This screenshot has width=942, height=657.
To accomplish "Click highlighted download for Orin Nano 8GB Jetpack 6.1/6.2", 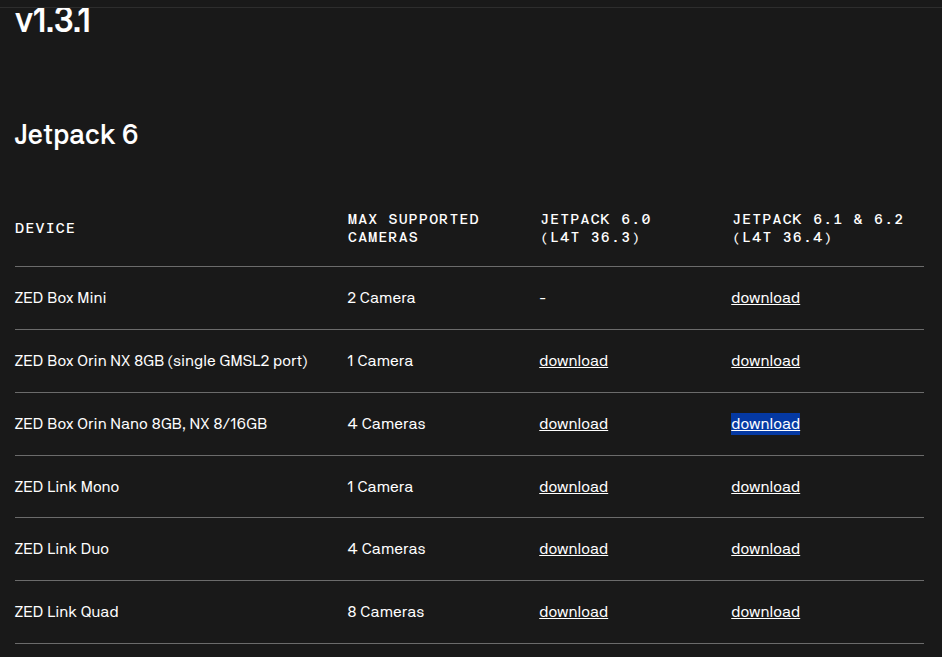I will (x=765, y=424).
